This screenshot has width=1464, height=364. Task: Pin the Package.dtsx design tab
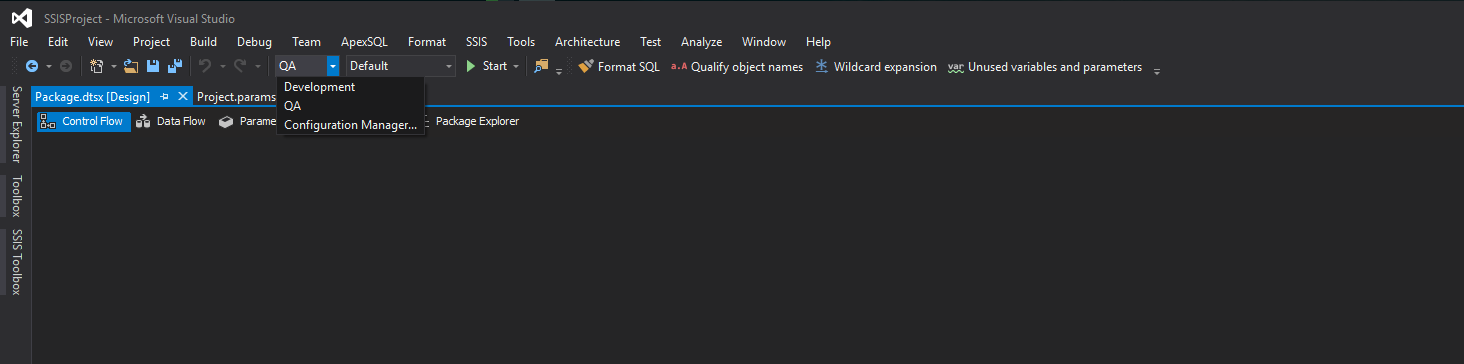[x=164, y=97]
